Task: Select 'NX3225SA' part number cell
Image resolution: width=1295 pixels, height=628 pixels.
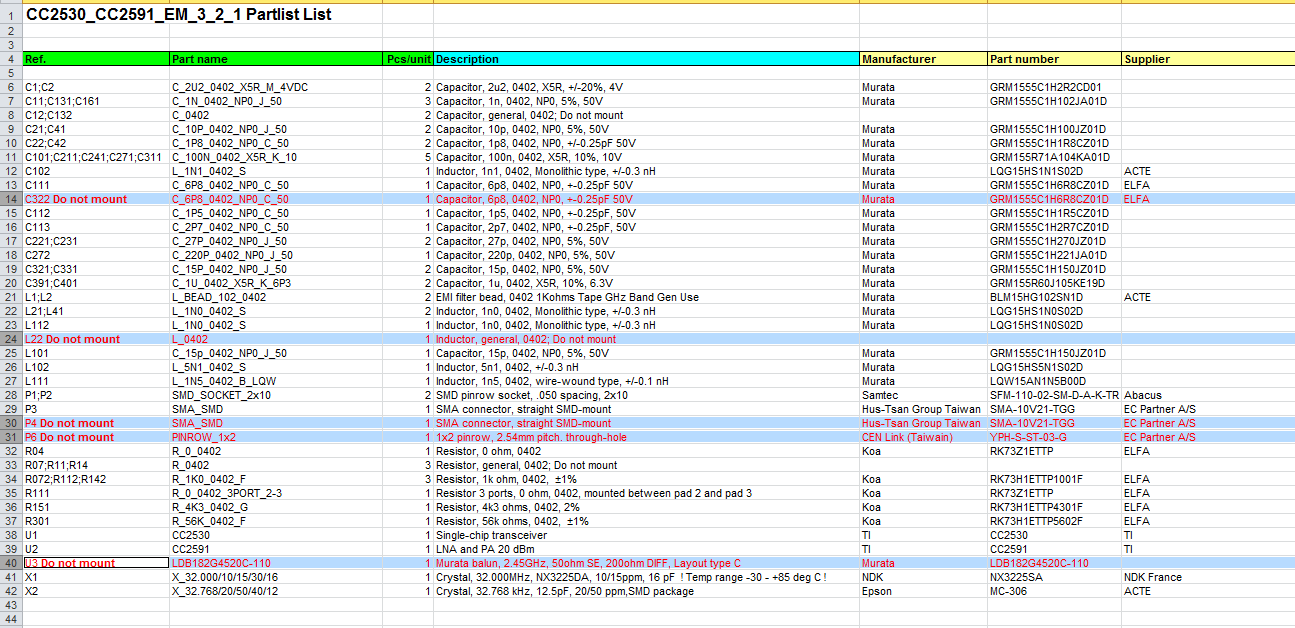Action: pos(1054,577)
